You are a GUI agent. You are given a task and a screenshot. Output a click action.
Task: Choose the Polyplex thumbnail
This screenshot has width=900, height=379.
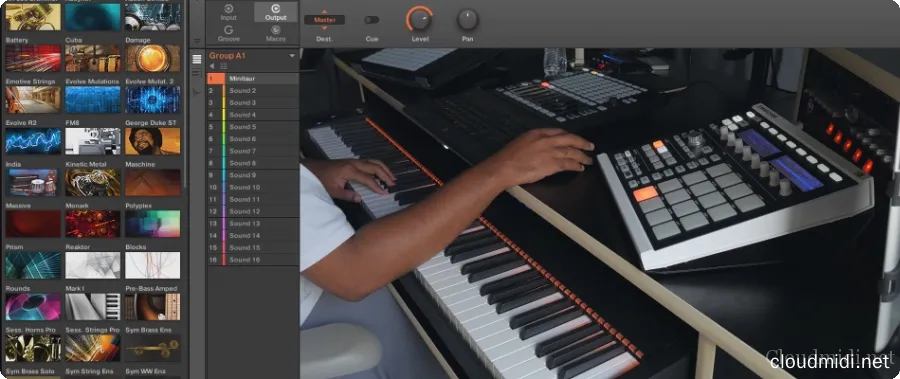153,224
